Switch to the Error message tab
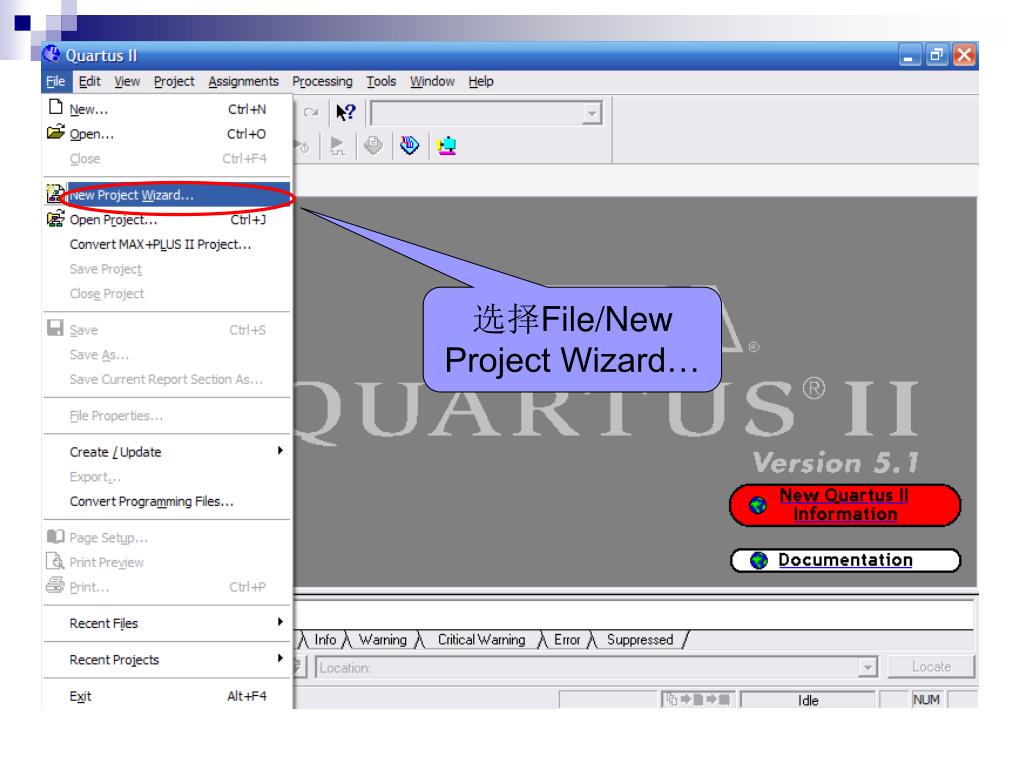 pyautogui.click(x=567, y=640)
